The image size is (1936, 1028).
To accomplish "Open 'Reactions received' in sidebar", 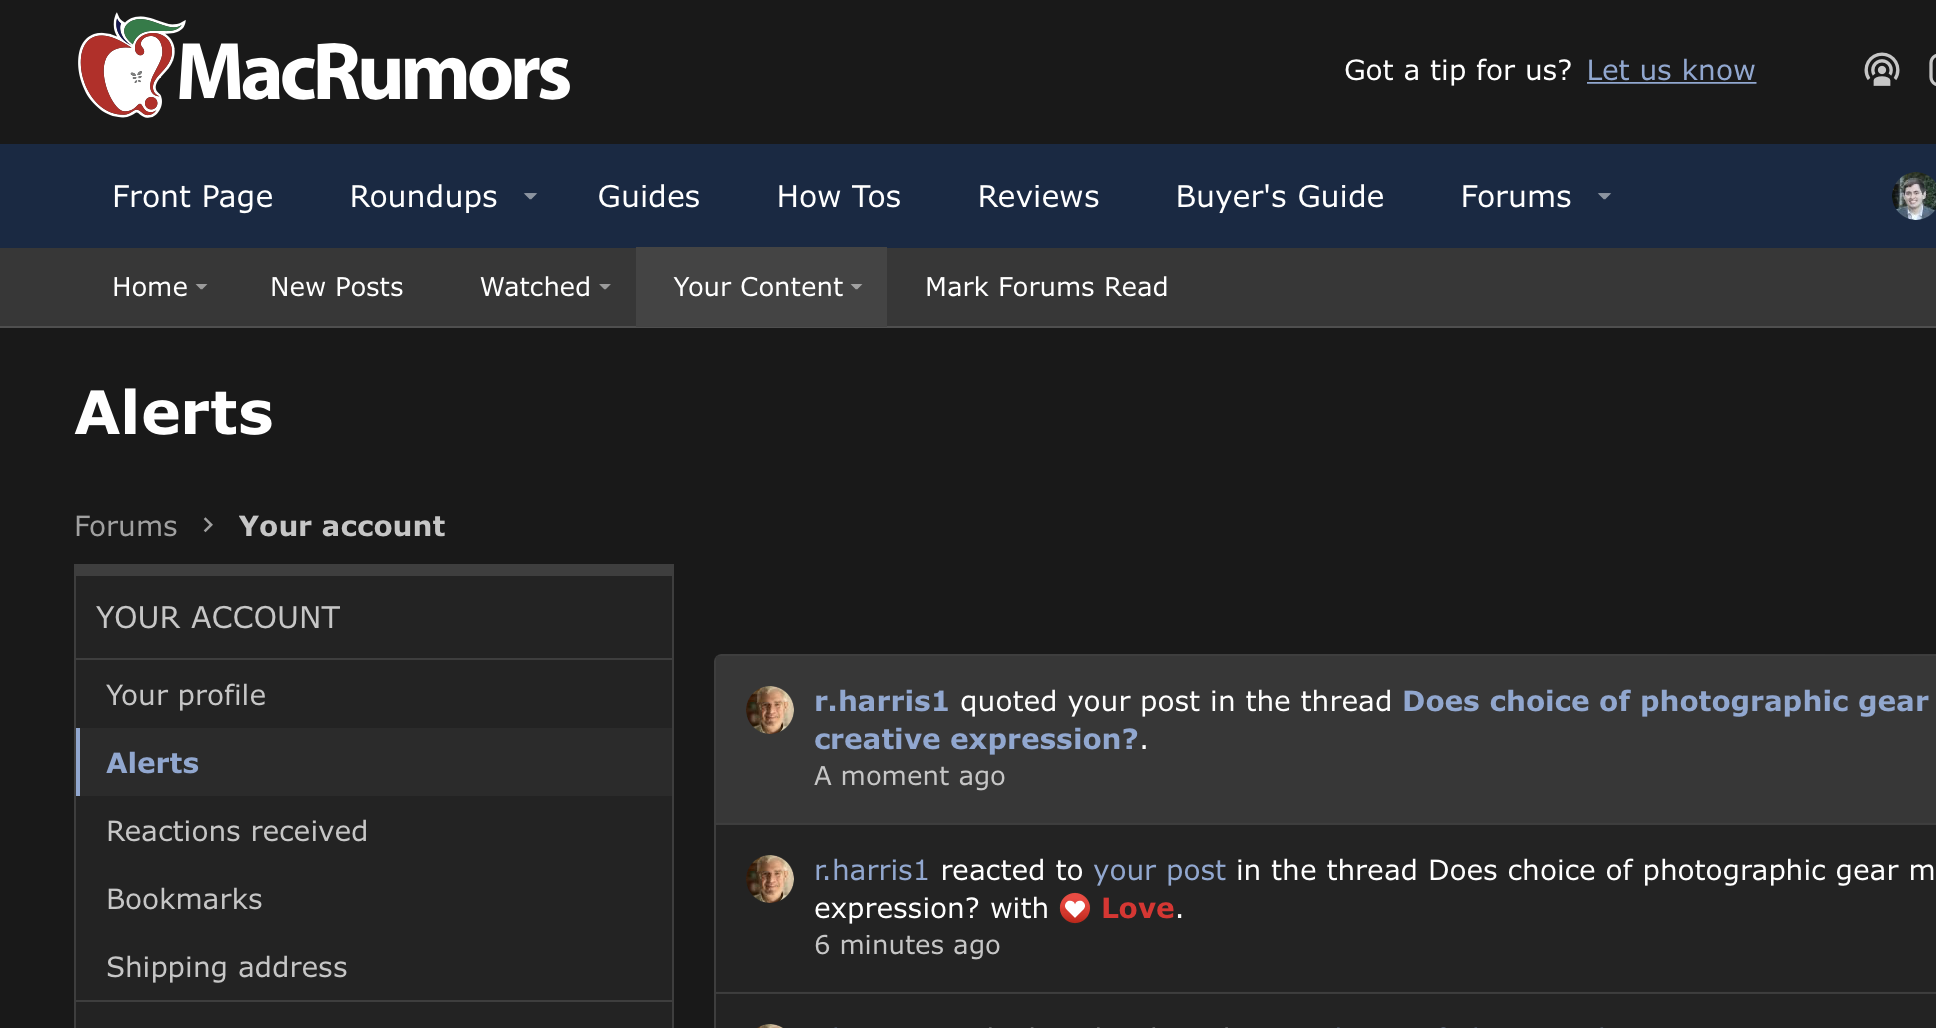I will pyautogui.click(x=374, y=831).
